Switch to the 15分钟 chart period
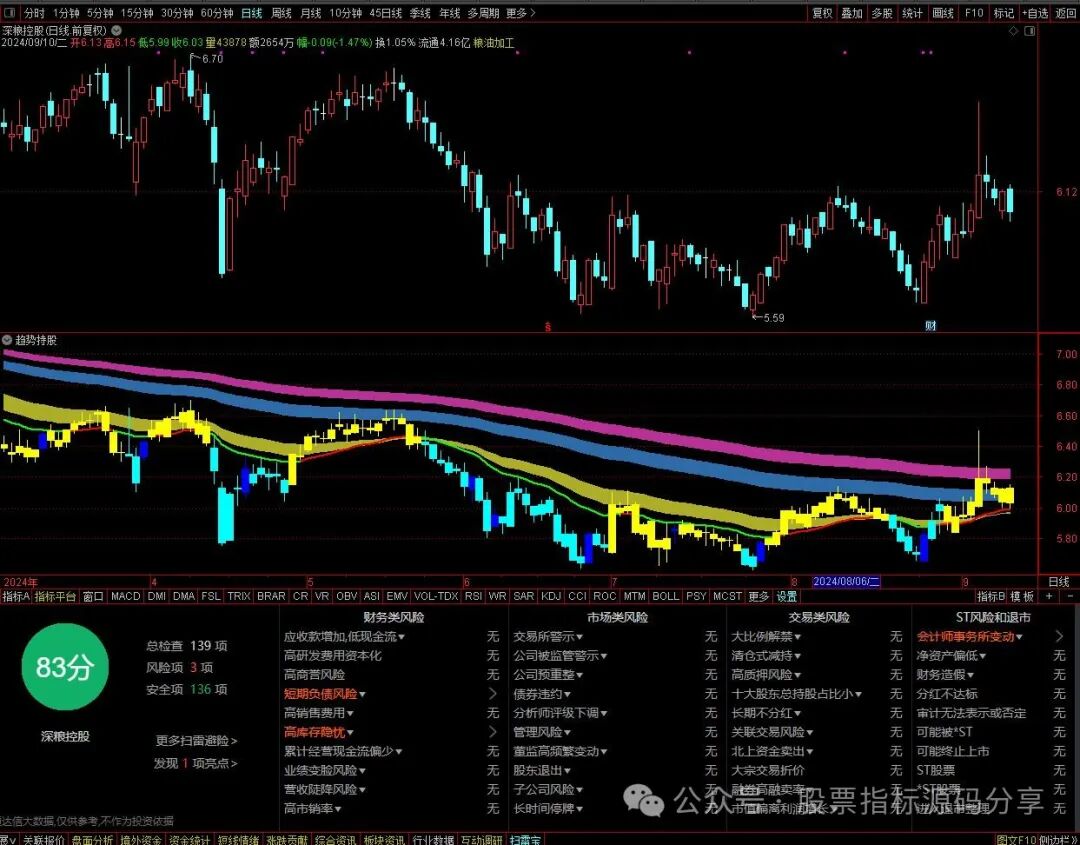Image resolution: width=1080 pixels, height=845 pixels. pyautogui.click(x=136, y=13)
